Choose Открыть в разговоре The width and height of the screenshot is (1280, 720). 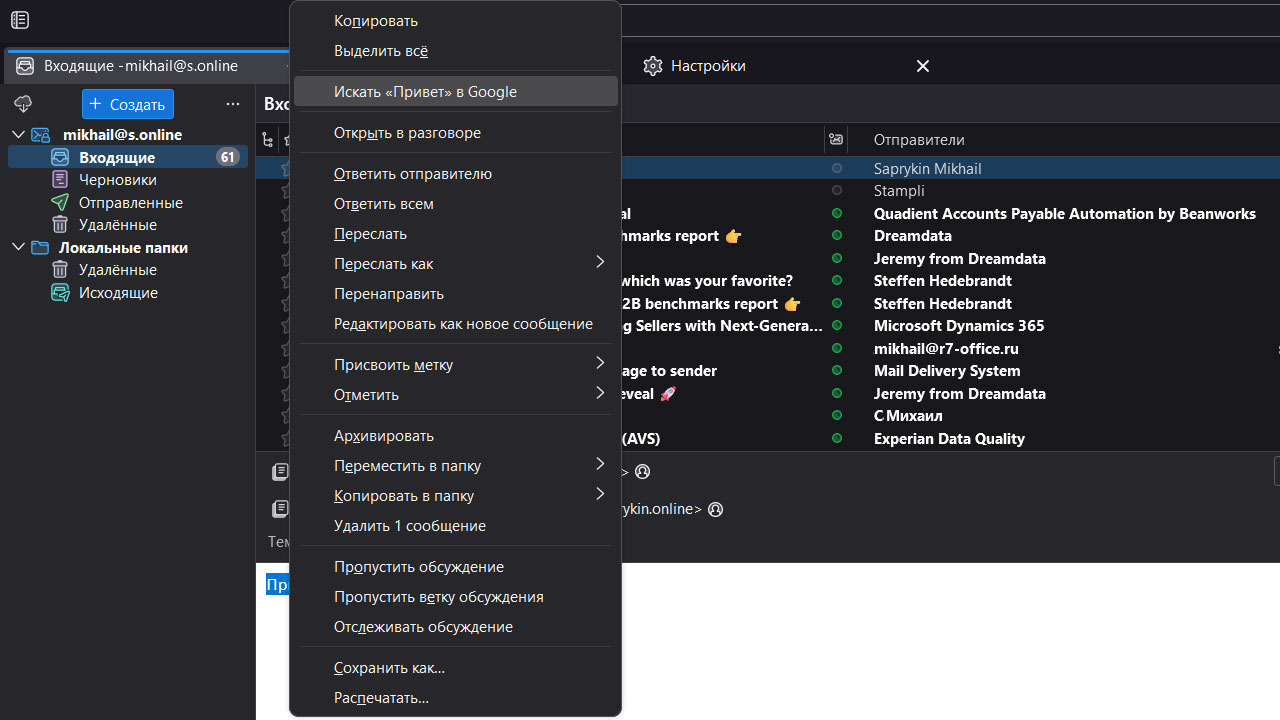(x=455, y=133)
